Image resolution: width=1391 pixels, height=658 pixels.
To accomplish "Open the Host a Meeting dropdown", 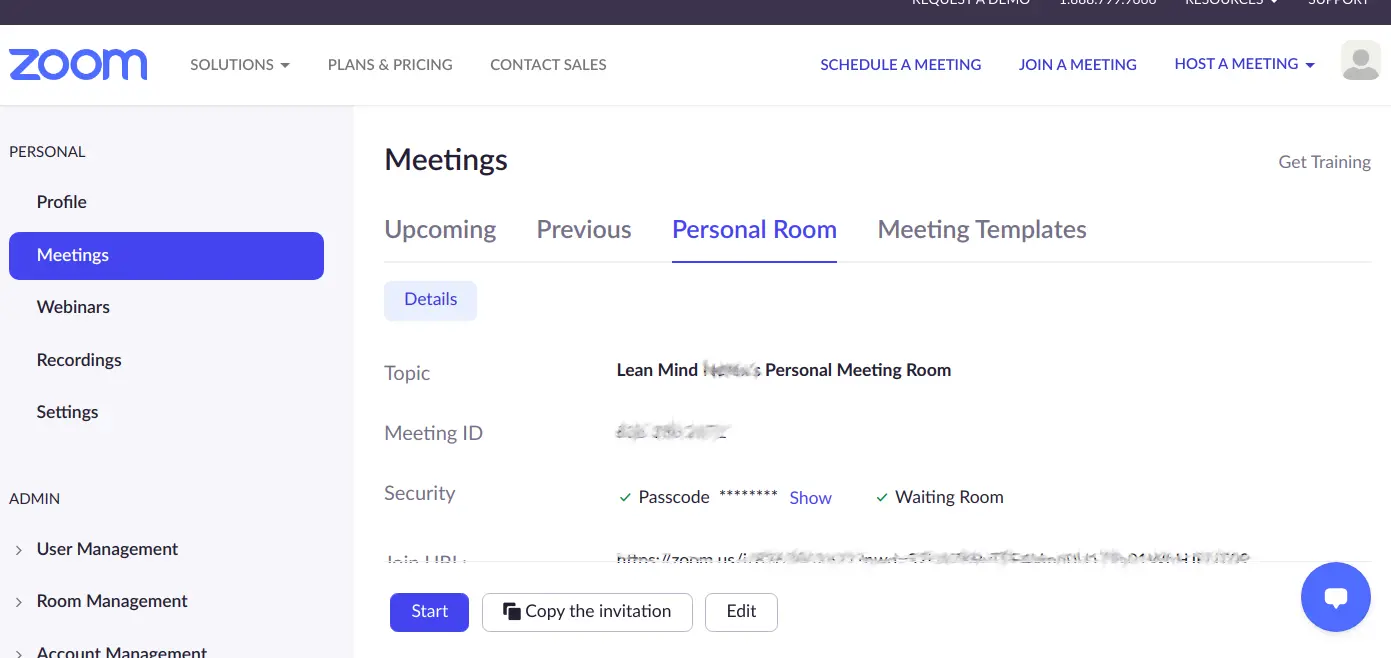I will [1244, 64].
